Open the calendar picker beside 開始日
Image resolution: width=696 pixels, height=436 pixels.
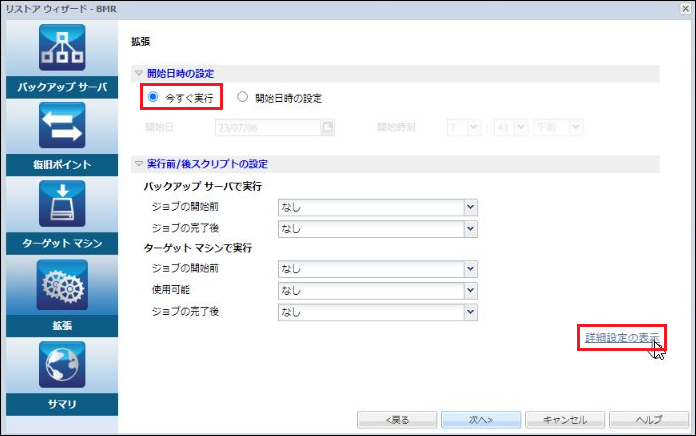point(328,127)
